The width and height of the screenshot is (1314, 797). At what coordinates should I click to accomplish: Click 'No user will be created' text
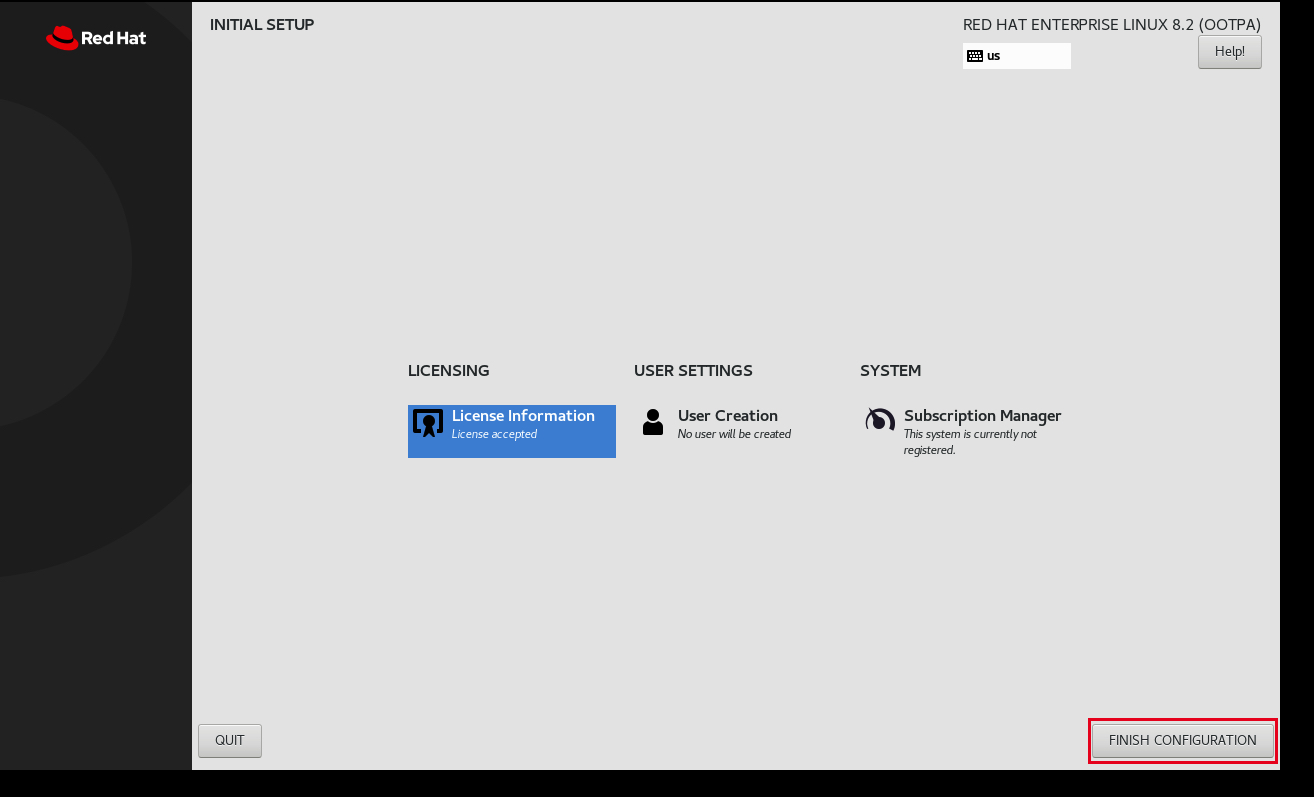tap(734, 434)
